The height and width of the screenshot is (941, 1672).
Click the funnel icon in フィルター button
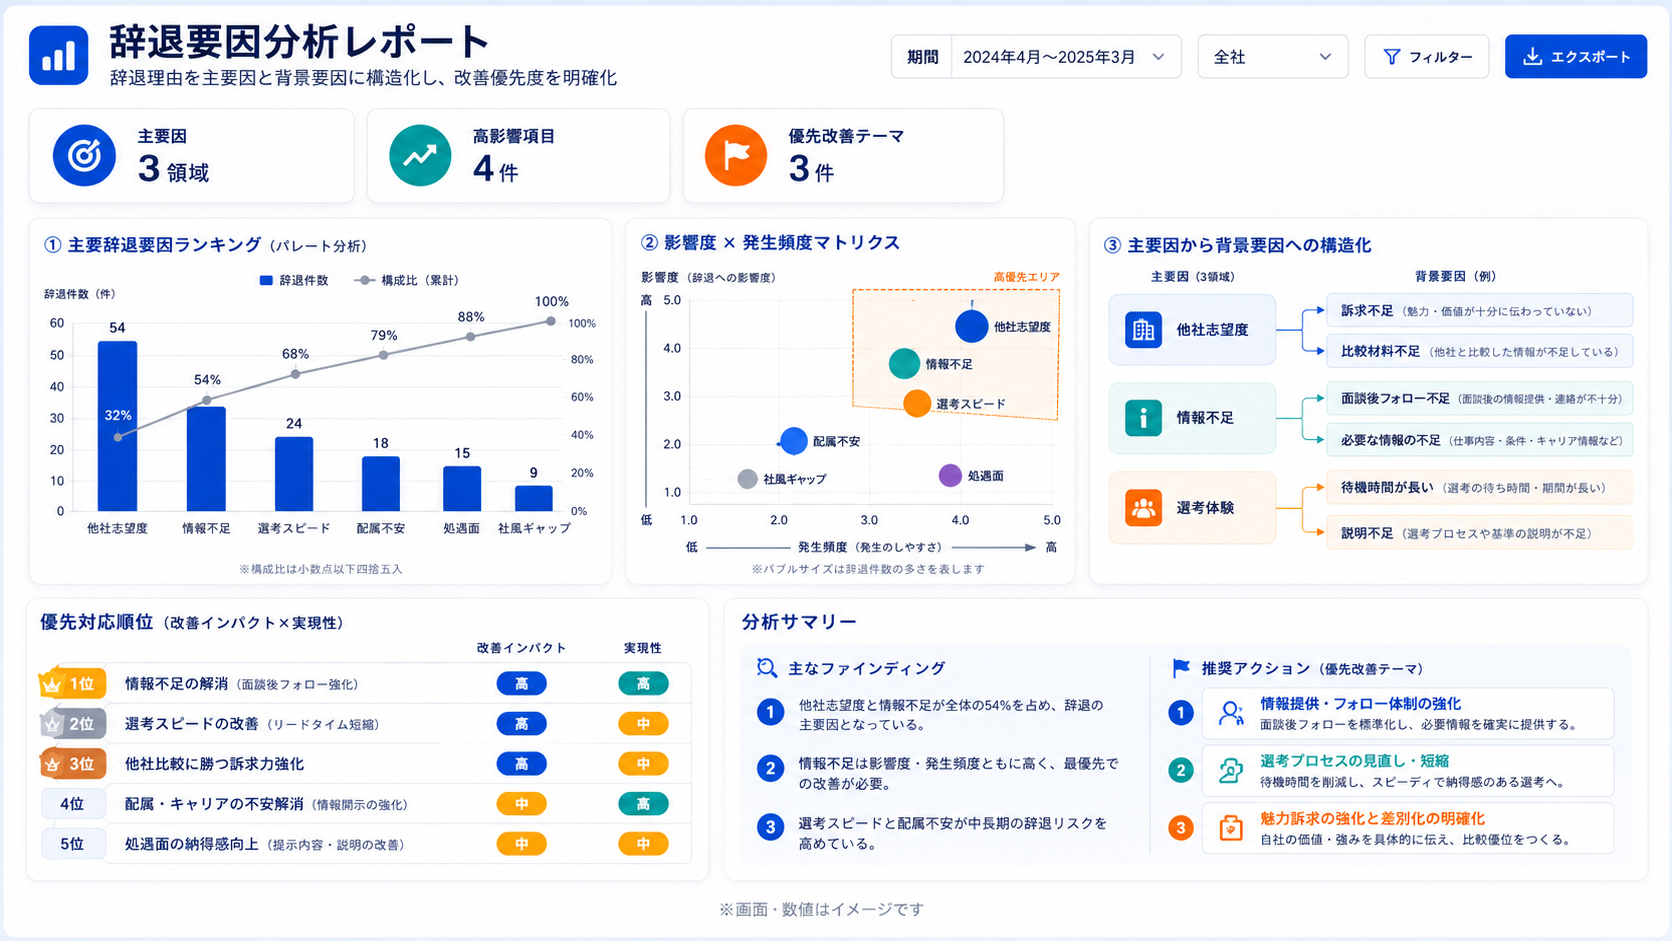click(x=1391, y=57)
